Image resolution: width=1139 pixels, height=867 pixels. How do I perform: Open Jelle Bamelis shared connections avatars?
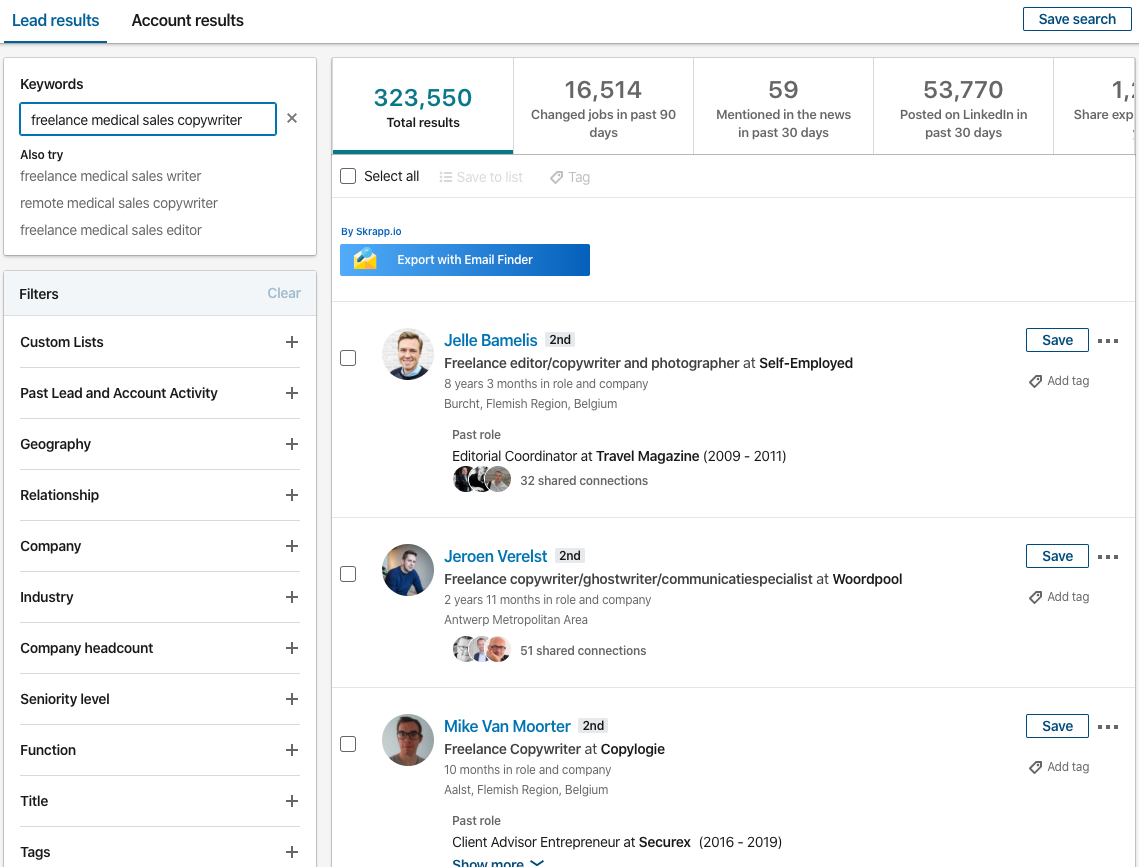point(482,479)
